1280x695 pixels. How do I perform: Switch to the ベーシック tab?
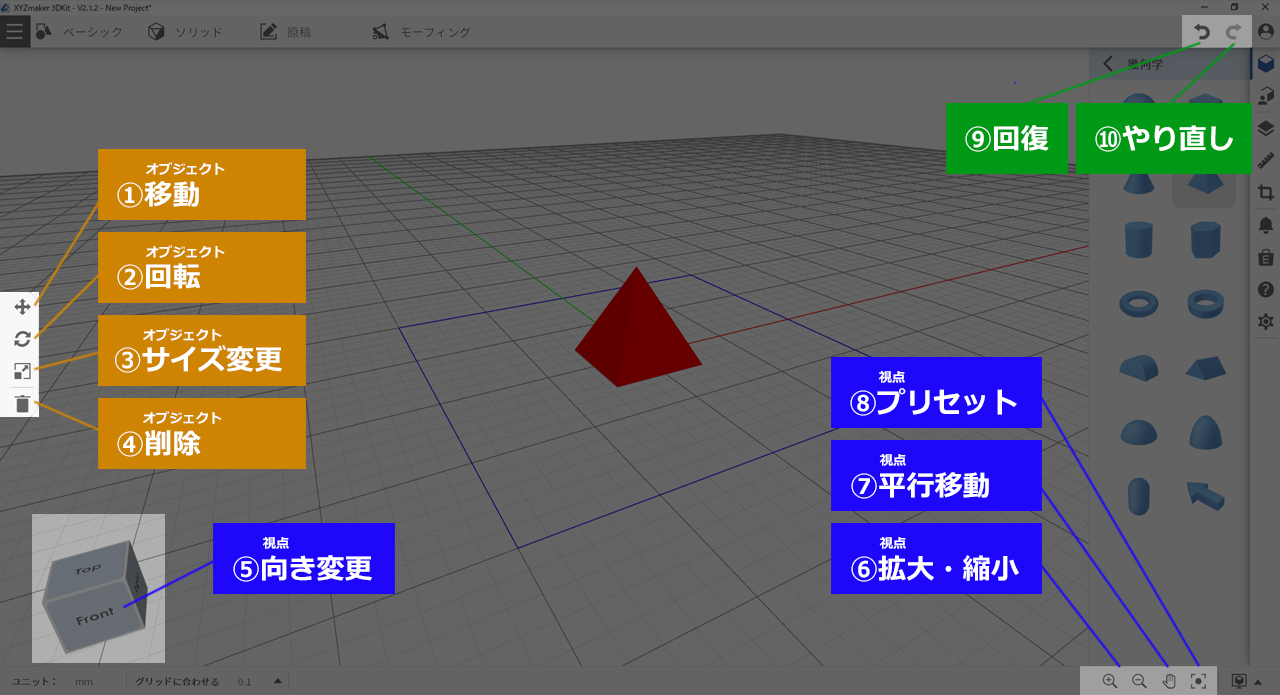pos(80,32)
